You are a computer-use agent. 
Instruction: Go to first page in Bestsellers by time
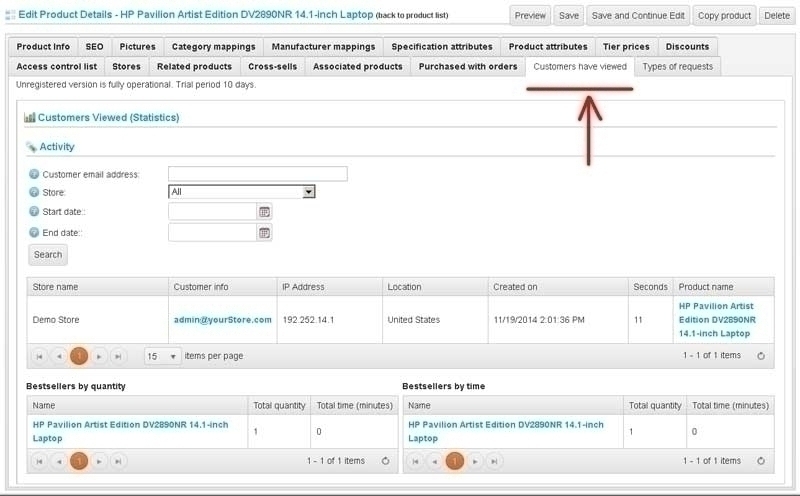click(415, 461)
